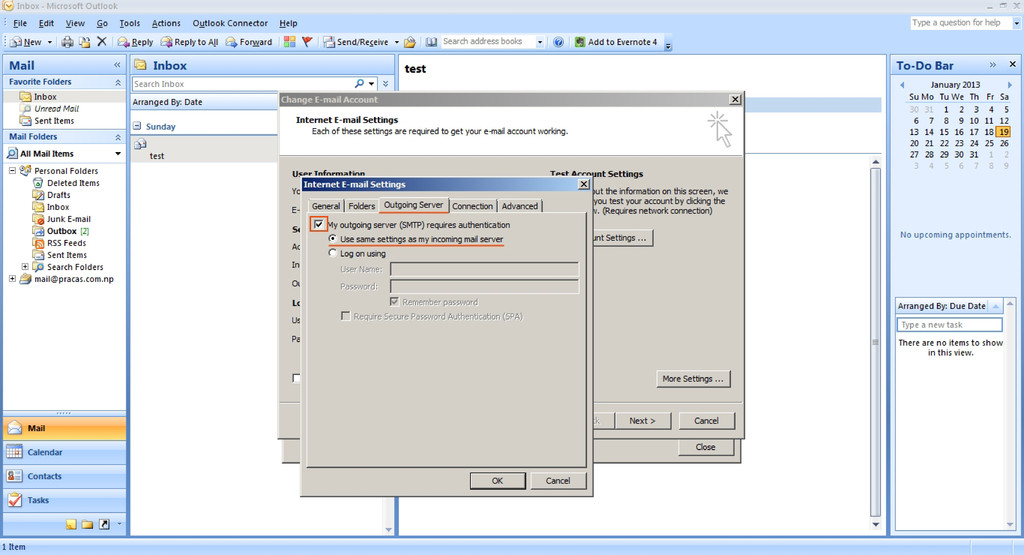1024x555 pixels.
Task: Open the Tools menu
Action: point(129,23)
